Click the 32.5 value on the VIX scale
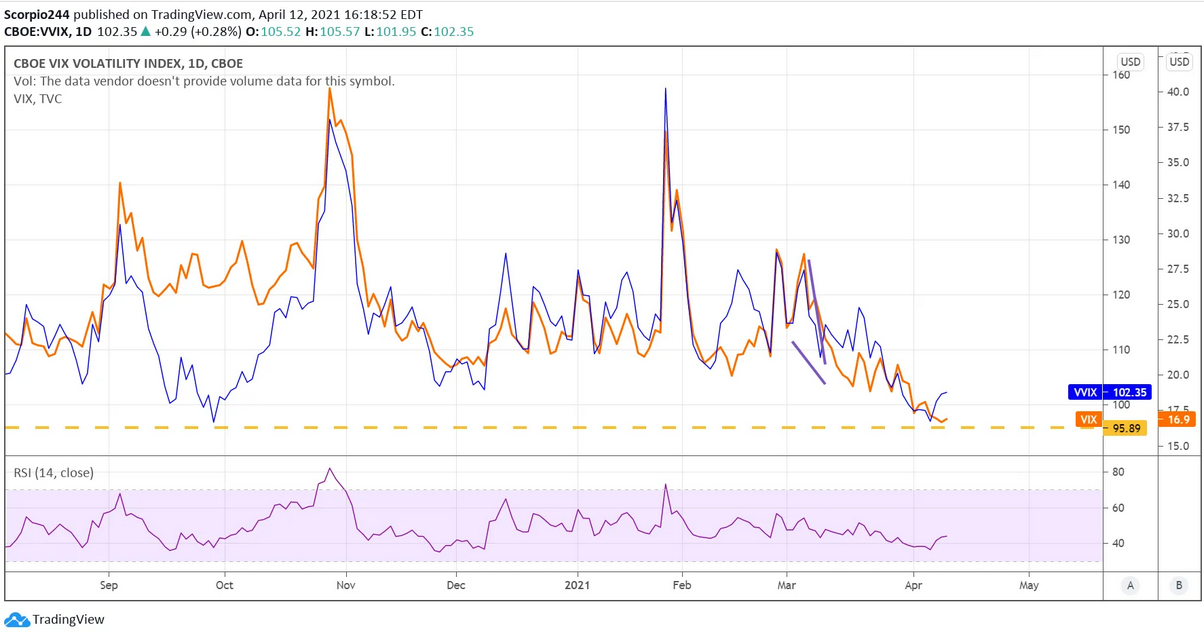The image size is (1204, 632). (1178, 199)
